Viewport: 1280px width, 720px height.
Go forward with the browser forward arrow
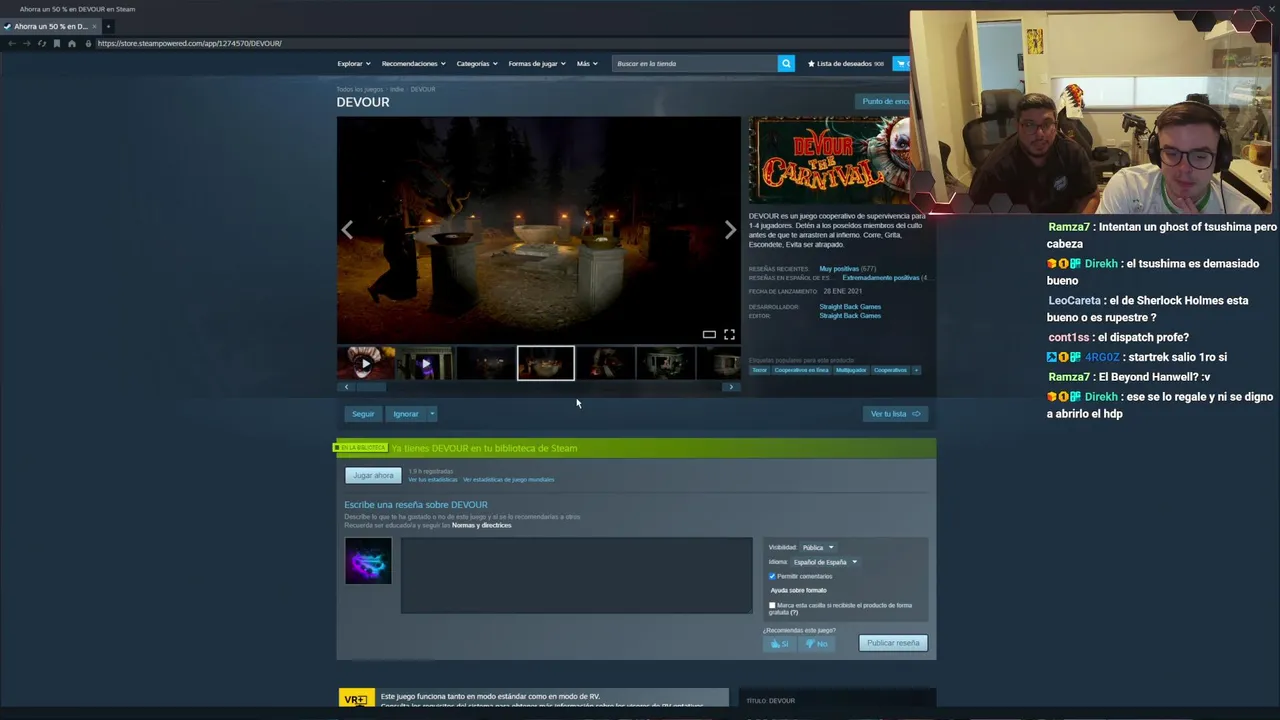point(26,43)
